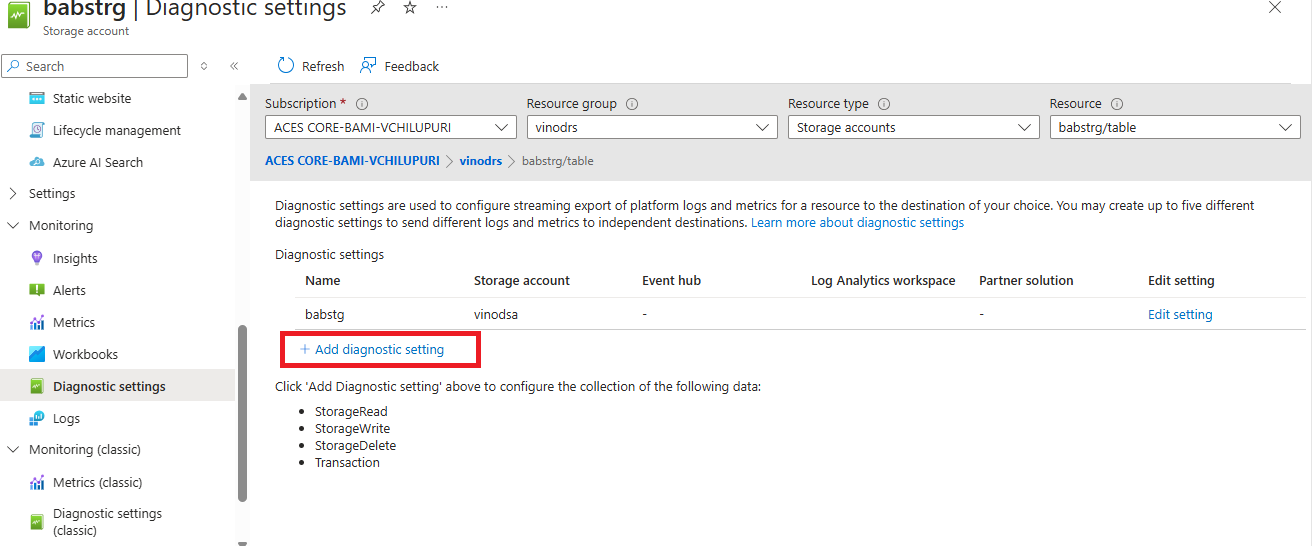Screen dimensions: 1312x546
Task: Click the Lifecycle management icon
Action: point(37,130)
